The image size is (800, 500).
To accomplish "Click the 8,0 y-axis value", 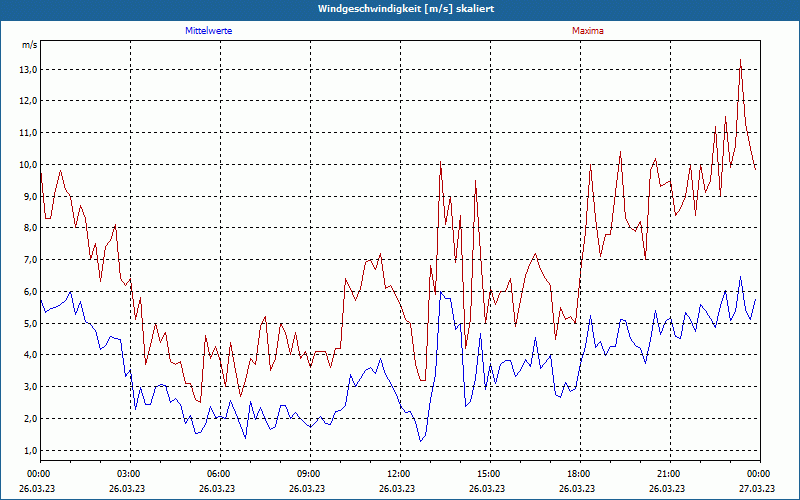I will point(30,228).
